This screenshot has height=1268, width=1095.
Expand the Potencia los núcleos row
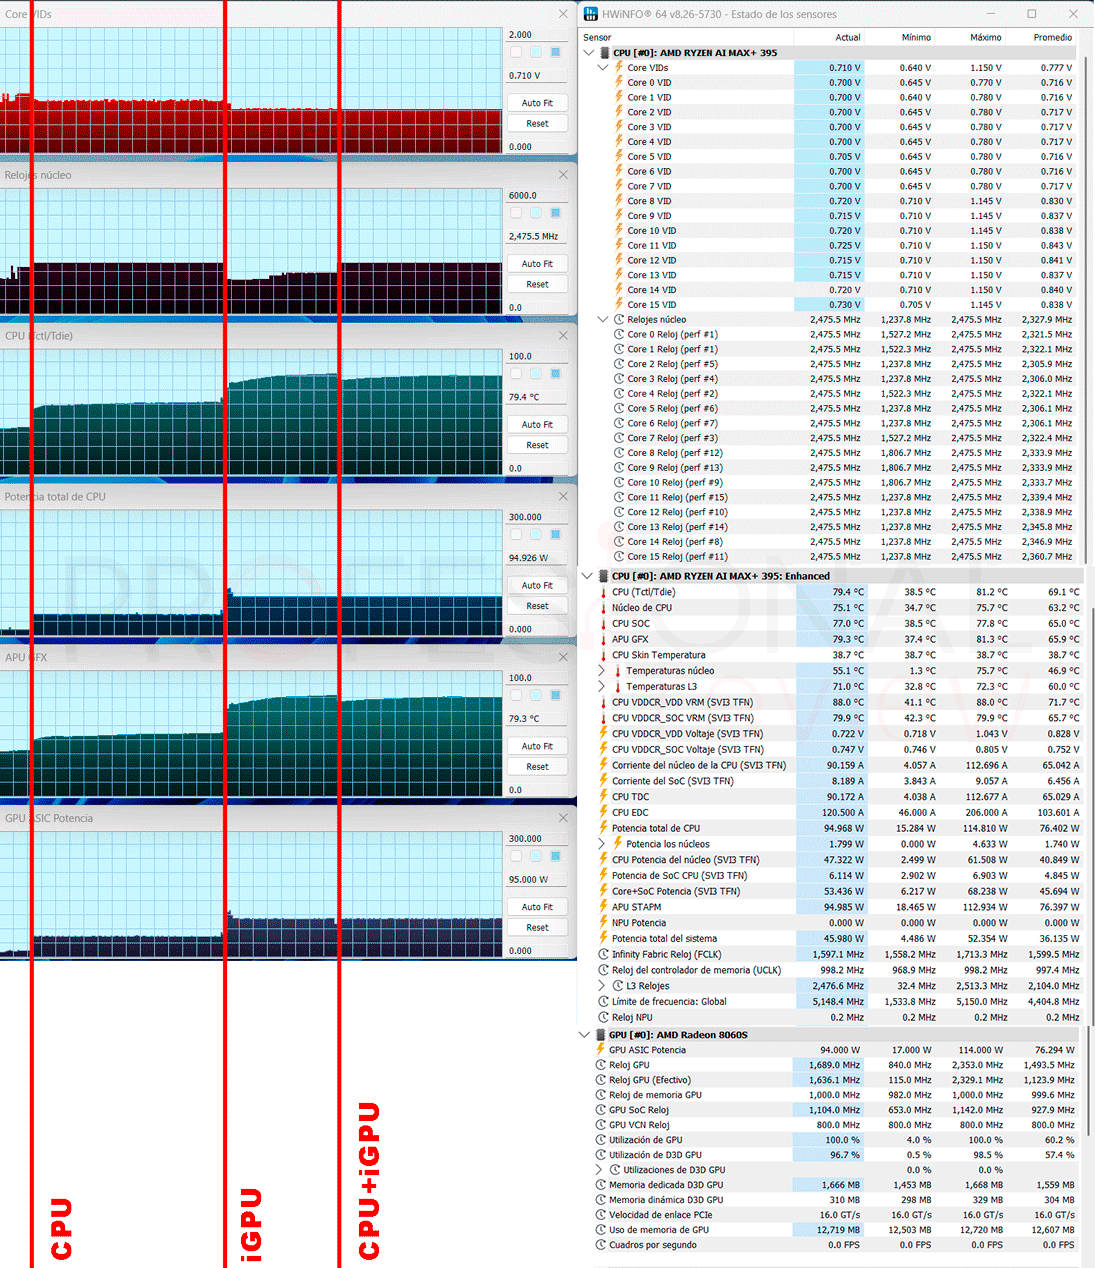coord(602,844)
